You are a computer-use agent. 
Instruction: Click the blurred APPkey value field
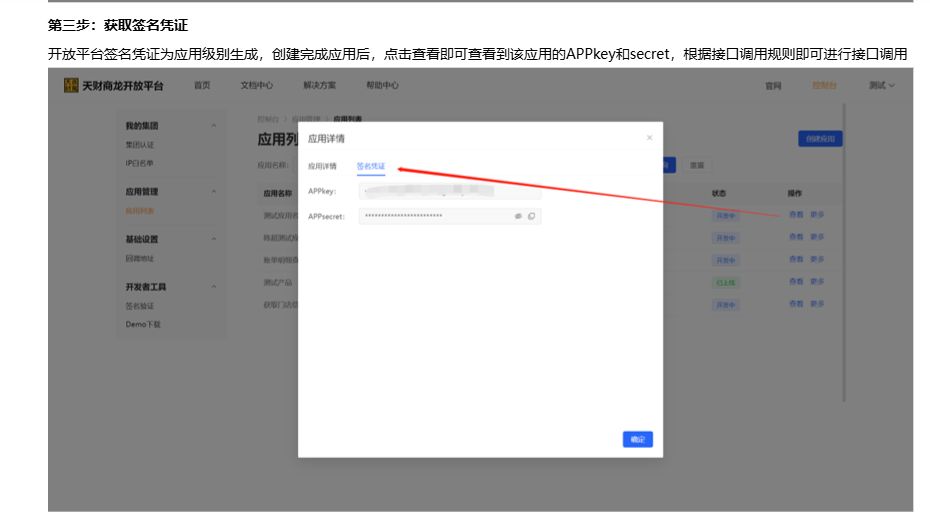pyautogui.click(x=450, y=191)
